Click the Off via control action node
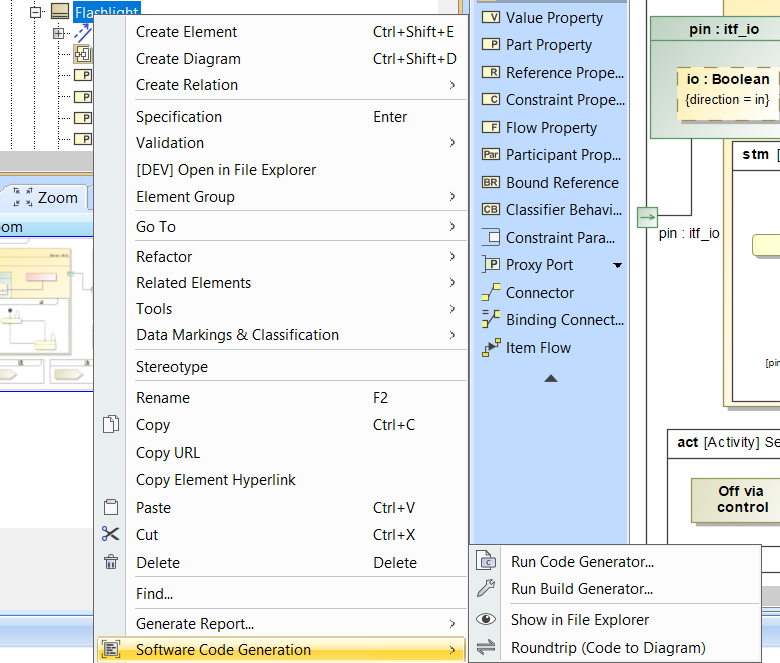780x663 pixels. (x=741, y=499)
